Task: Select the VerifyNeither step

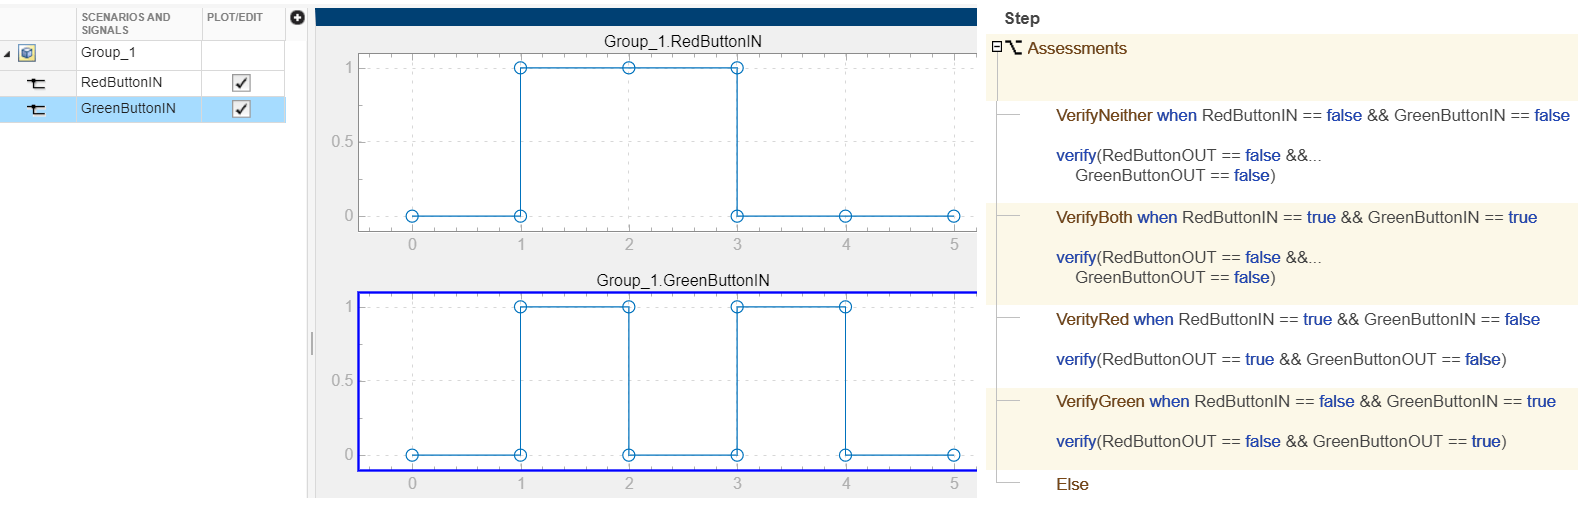Action: 1104,115
